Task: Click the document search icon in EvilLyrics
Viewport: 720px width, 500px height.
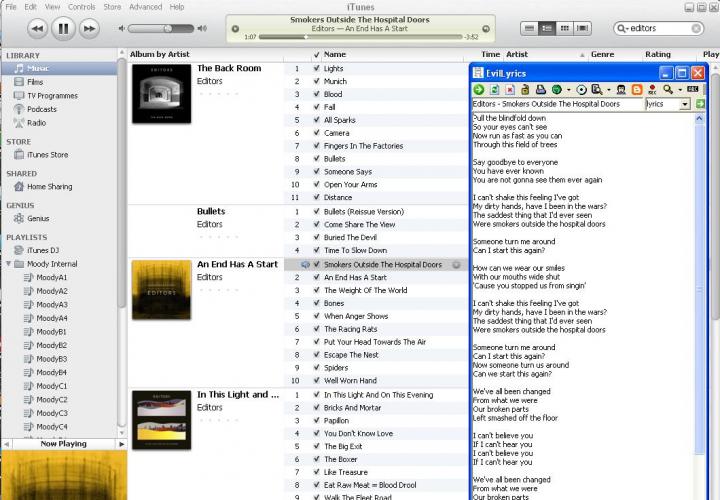Action: 597,90
